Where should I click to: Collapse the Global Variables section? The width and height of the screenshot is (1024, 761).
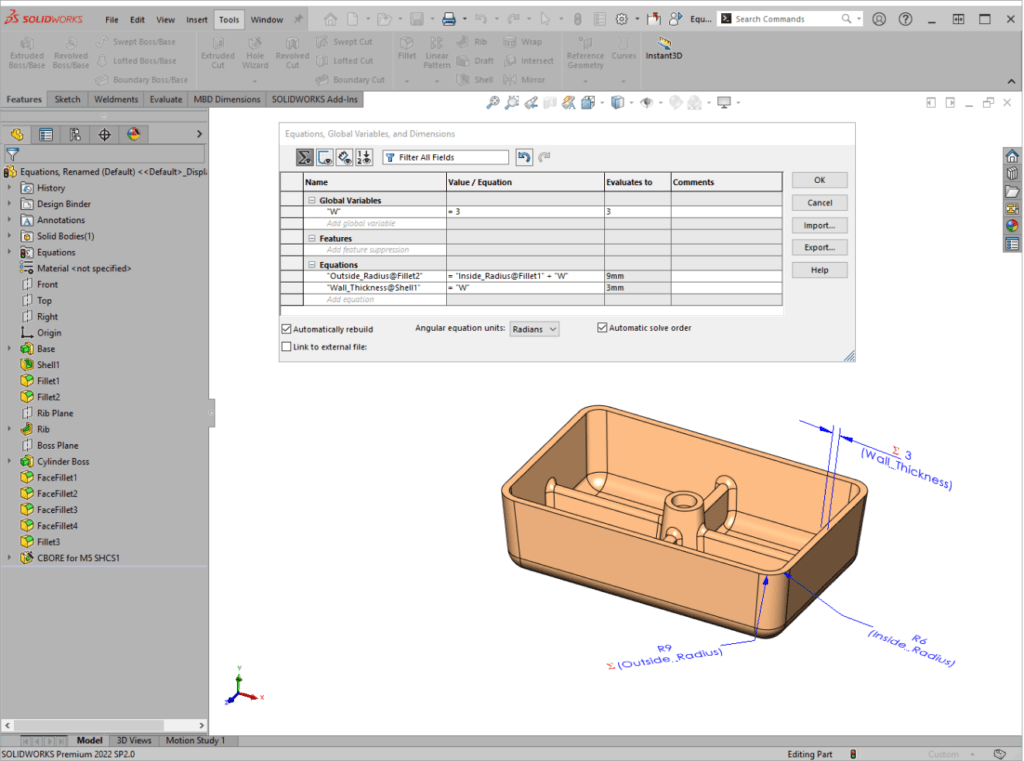pyautogui.click(x=311, y=201)
